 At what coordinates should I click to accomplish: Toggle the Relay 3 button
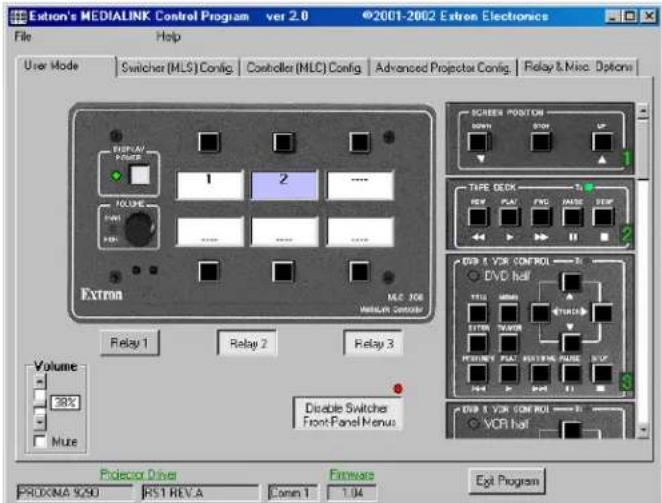[x=373, y=343]
